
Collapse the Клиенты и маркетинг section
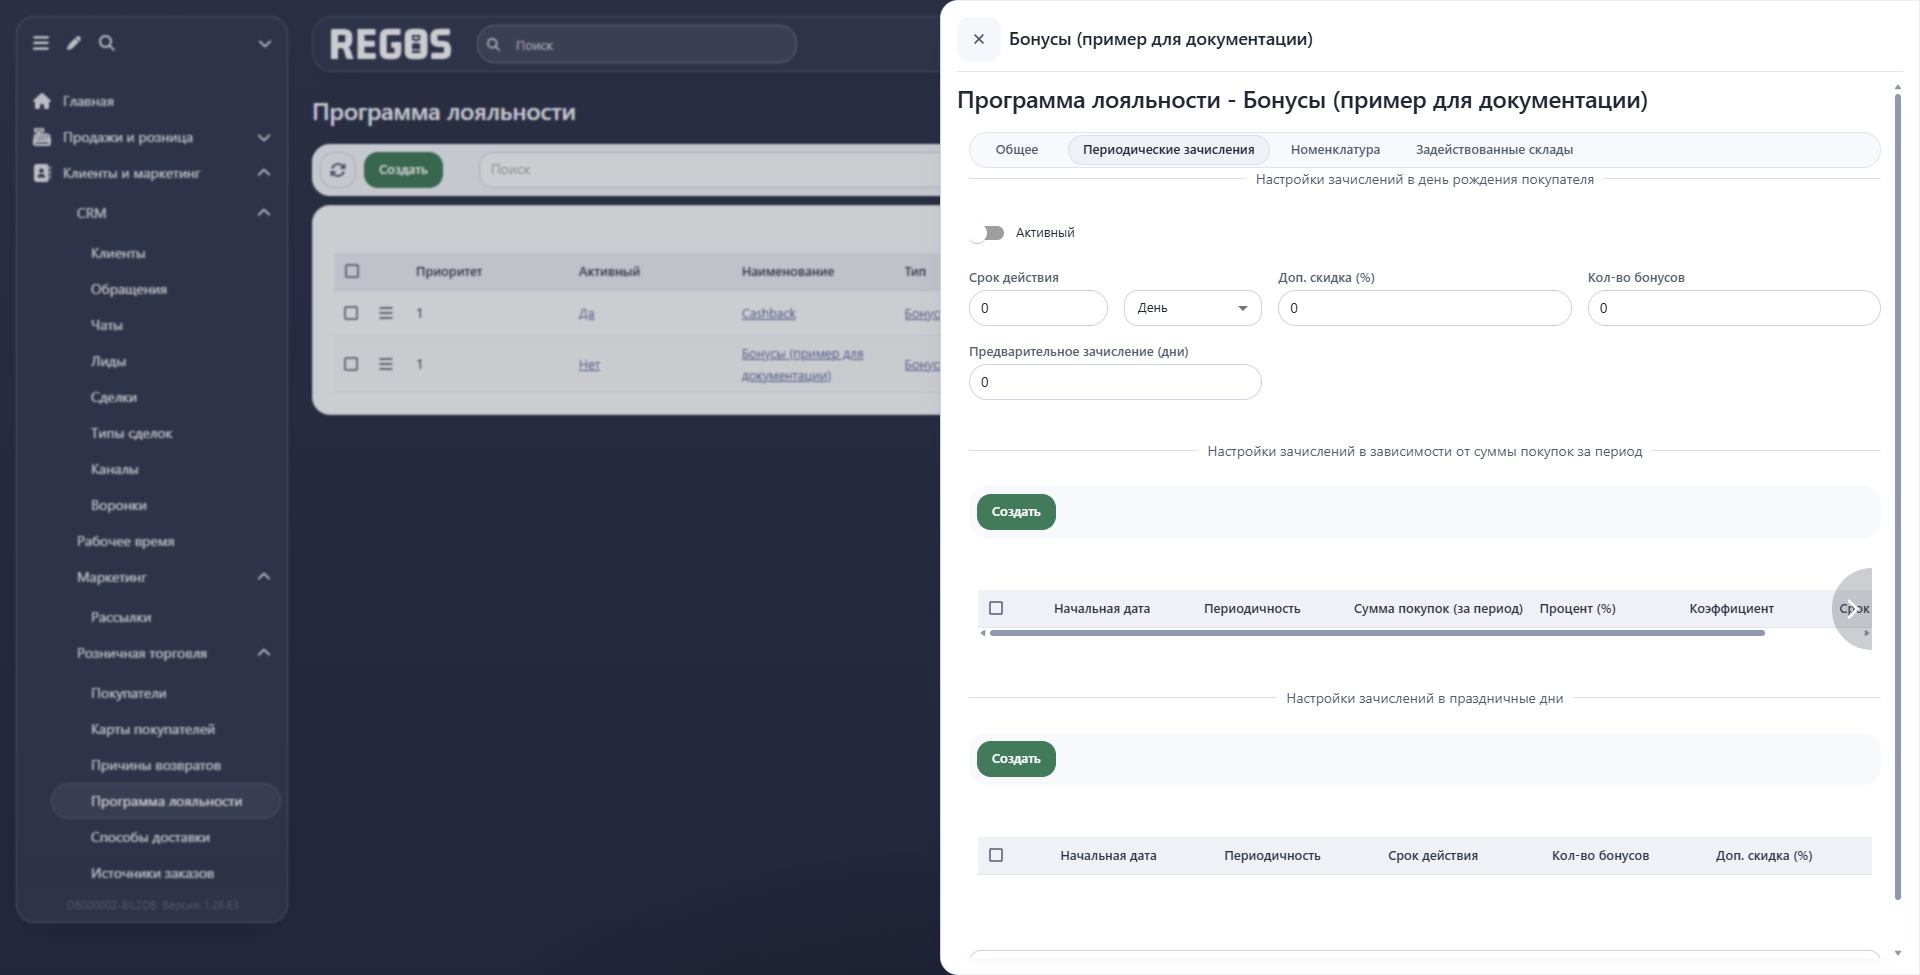pyautogui.click(x=264, y=173)
